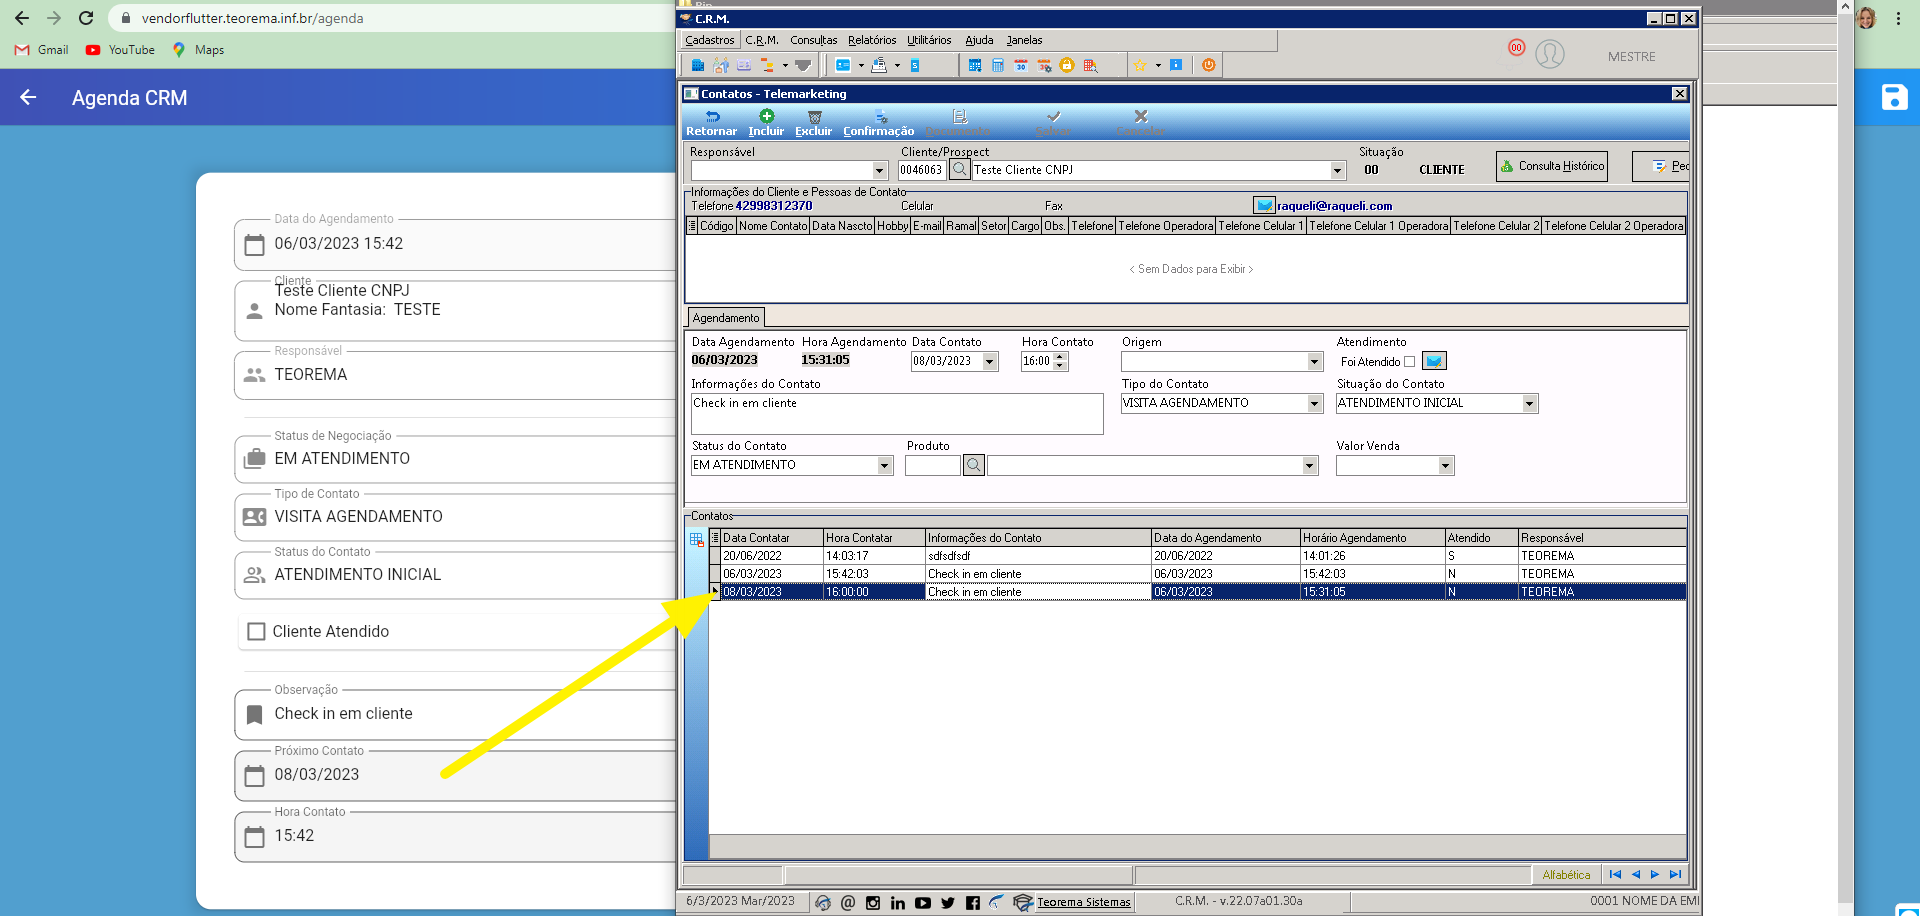The width and height of the screenshot is (1920, 916).
Task: Click Hora Contato 16:00 time stepper
Action: (1061, 362)
